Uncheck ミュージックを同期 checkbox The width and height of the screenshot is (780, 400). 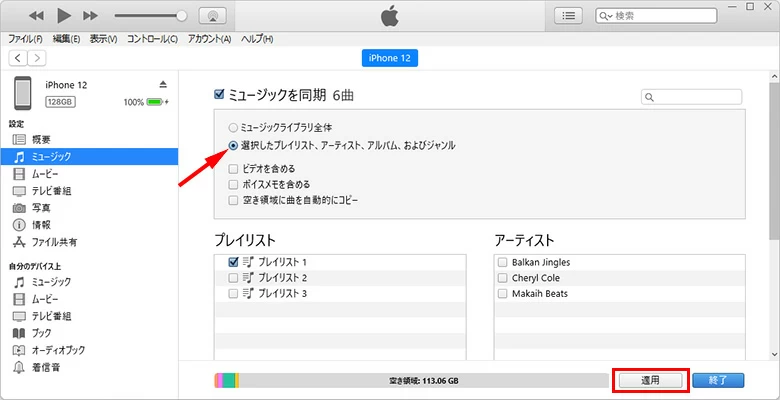(x=220, y=95)
